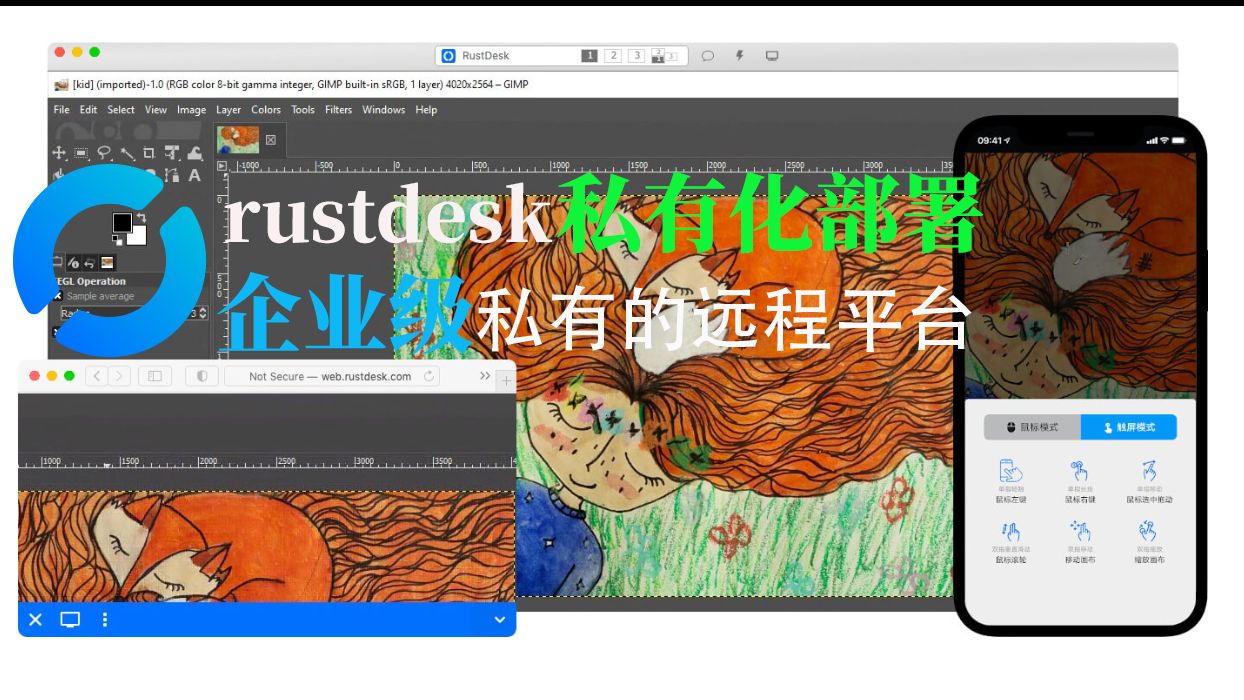Tap the 鼠标右键 gesture icon on phone

[1081, 472]
